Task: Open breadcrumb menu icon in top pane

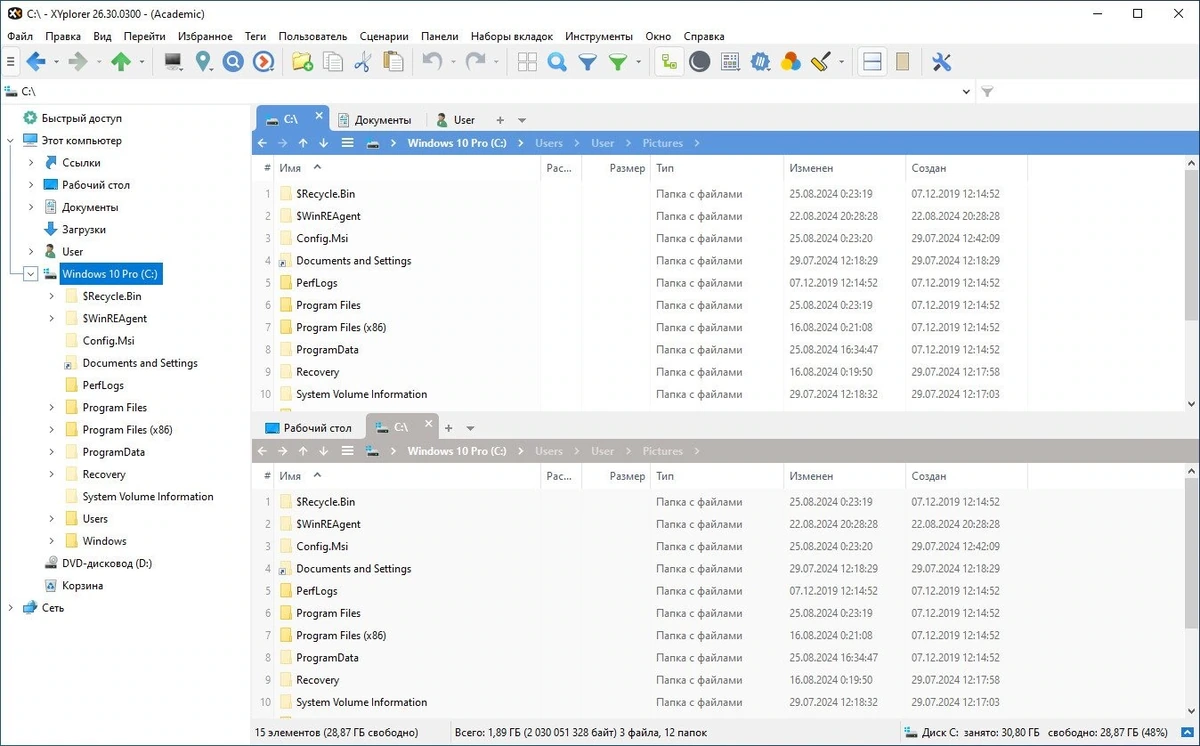Action: tap(347, 143)
